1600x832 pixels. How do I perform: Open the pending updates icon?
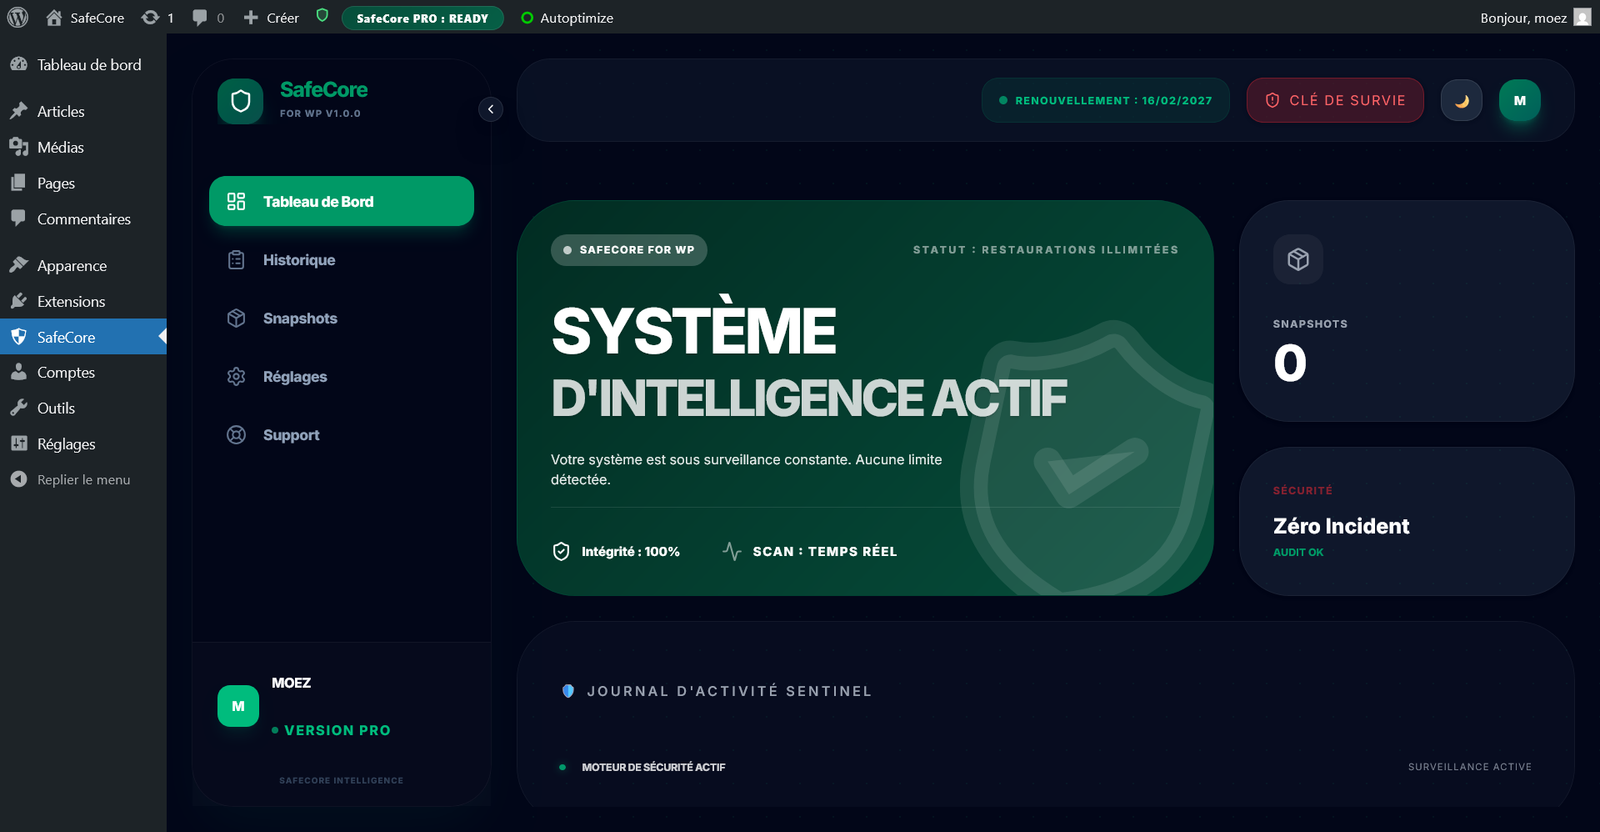click(157, 18)
